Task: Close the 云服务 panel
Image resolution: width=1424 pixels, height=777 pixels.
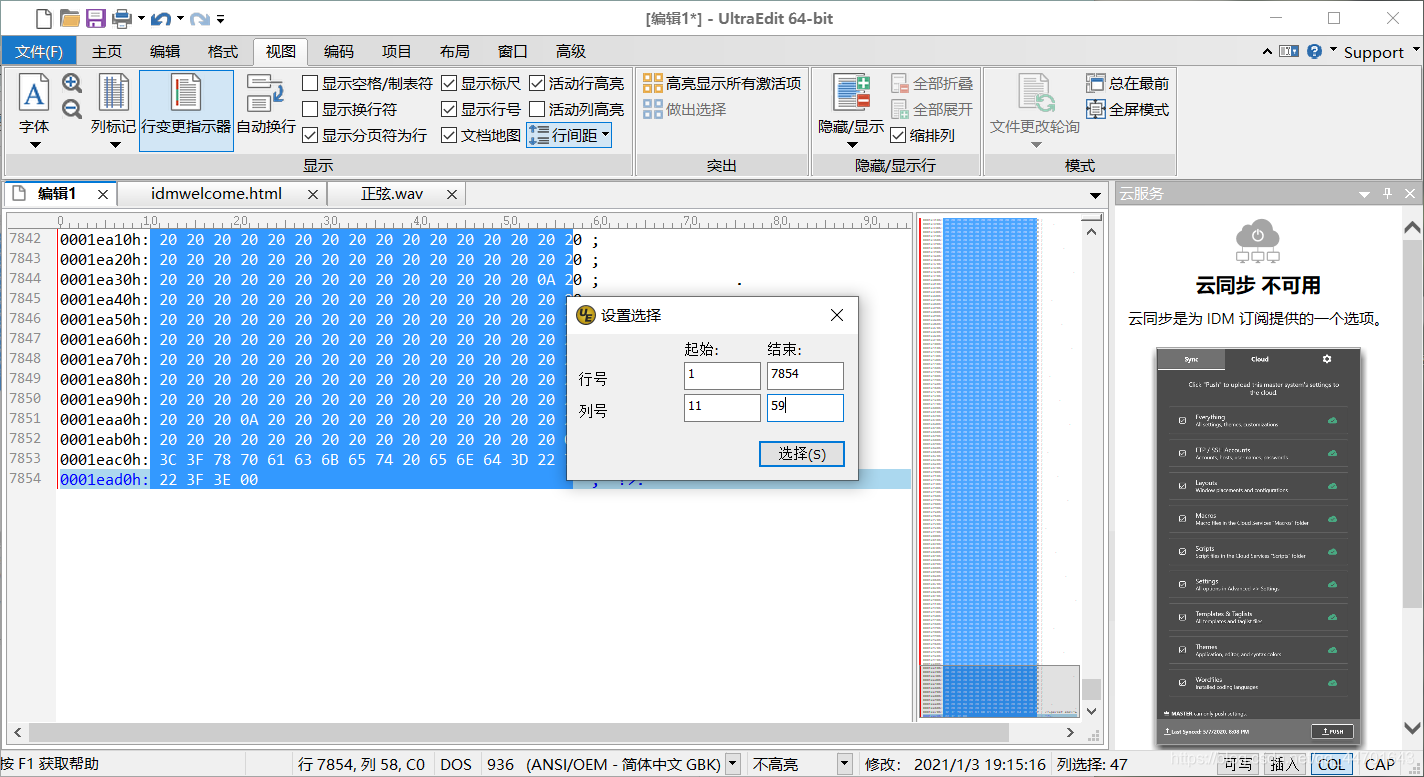Action: click(1410, 193)
